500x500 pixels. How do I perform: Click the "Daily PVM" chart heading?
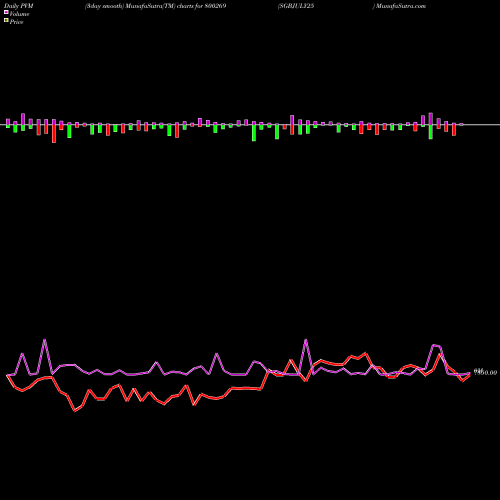pos(19,6)
